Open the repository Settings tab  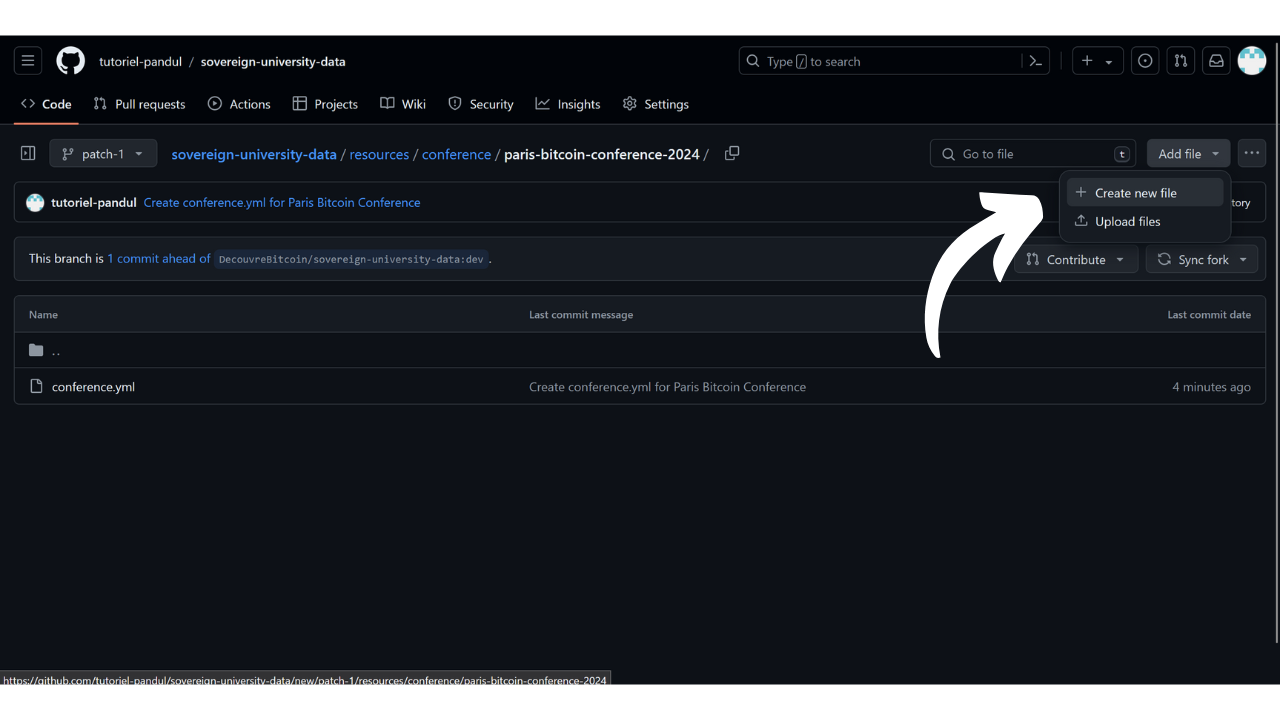[656, 104]
